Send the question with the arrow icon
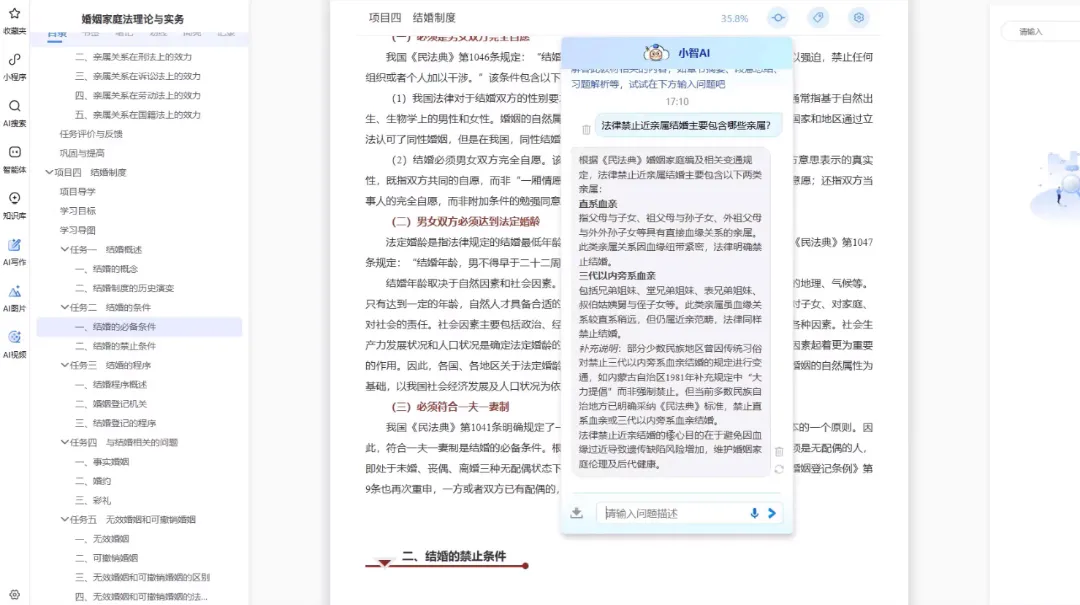Image resolution: width=1080 pixels, height=605 pixels. click(772, 513)
